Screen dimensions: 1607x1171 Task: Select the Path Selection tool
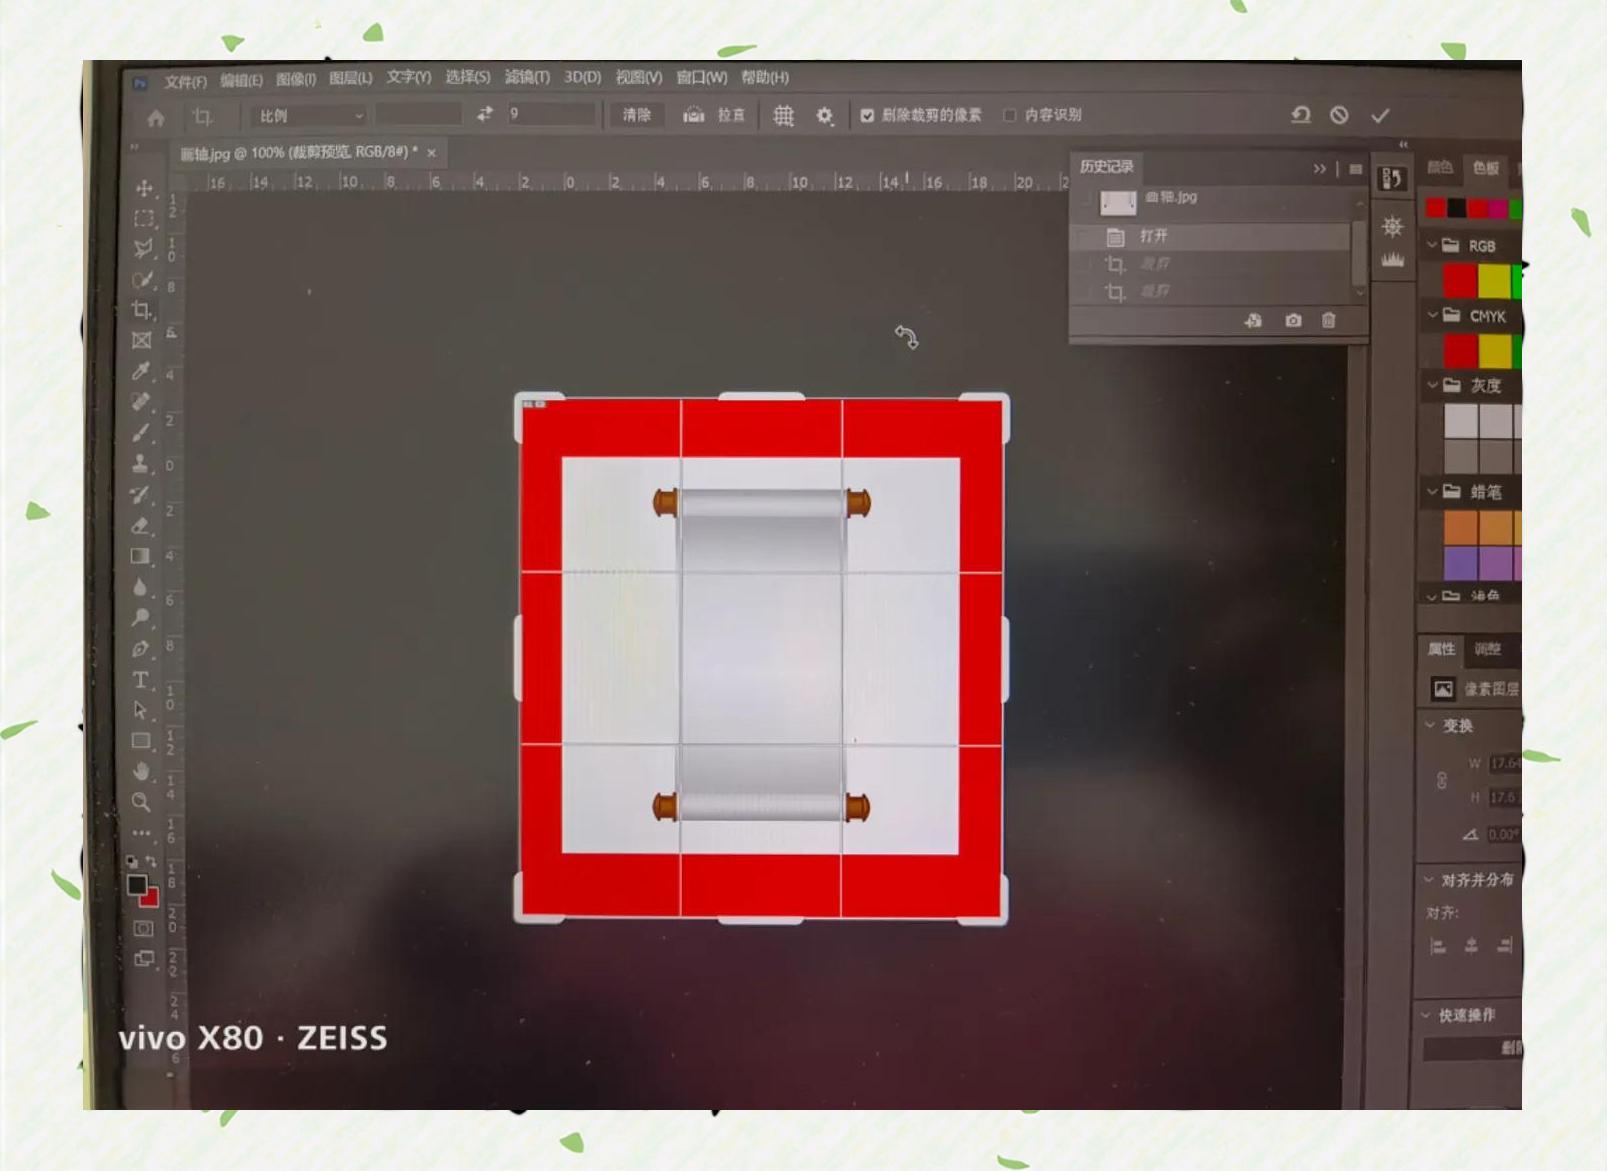tap(140, 710)
